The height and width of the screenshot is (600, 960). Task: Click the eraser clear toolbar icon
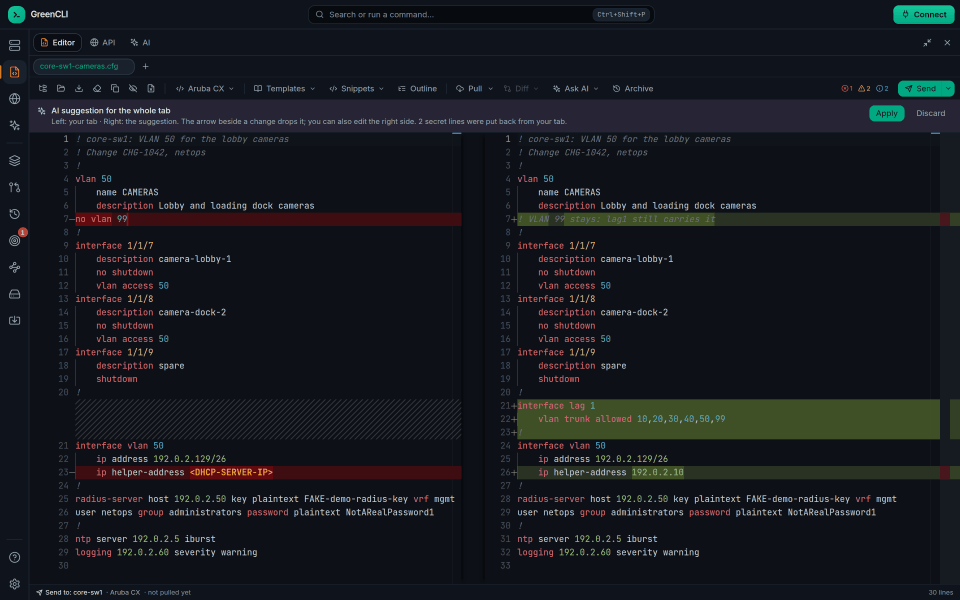pyautogui.click(x=97, y=89)
